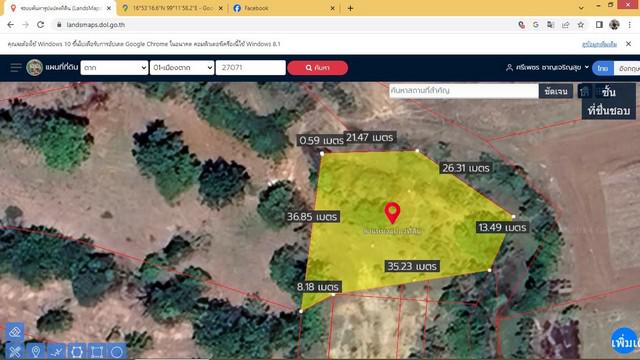The height and width of the screenshot is (360, 640).
Task: Click the building icon next to the clear button
Action: point(584,91)
